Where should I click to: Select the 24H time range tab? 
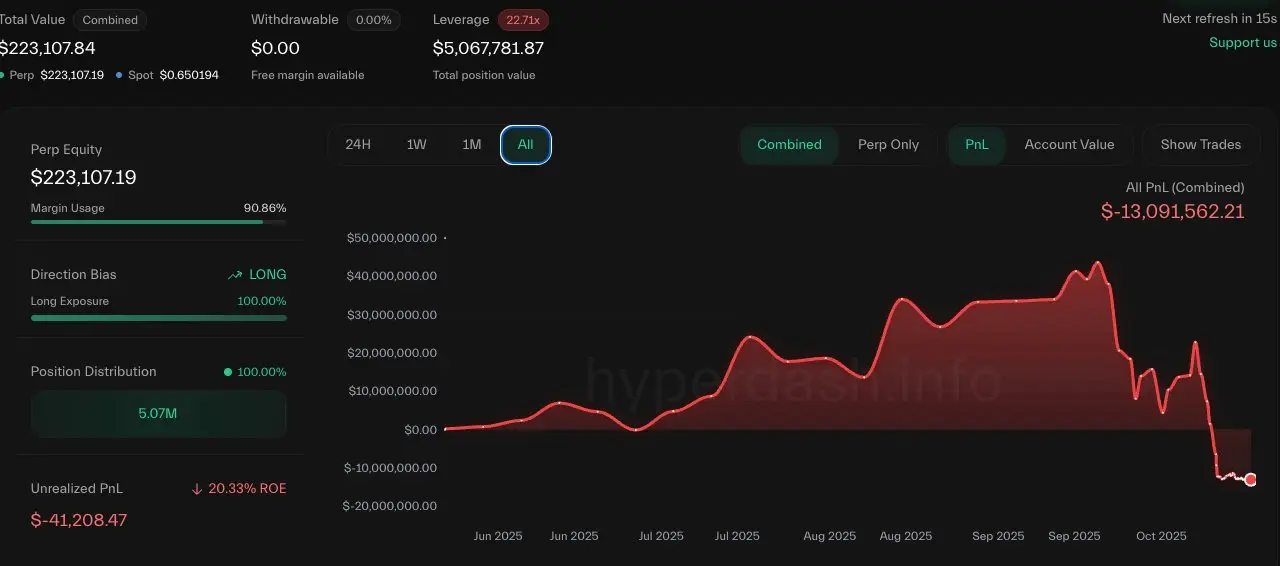click(358, 144)
